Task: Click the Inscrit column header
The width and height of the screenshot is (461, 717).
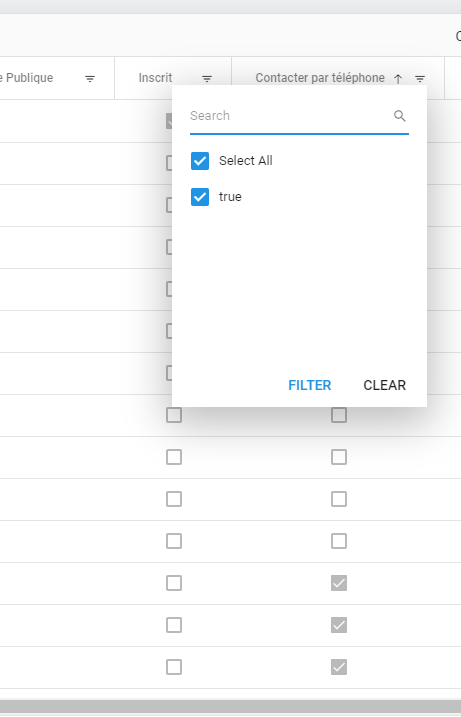Action: pyautogui.click(x=155, y=78)
